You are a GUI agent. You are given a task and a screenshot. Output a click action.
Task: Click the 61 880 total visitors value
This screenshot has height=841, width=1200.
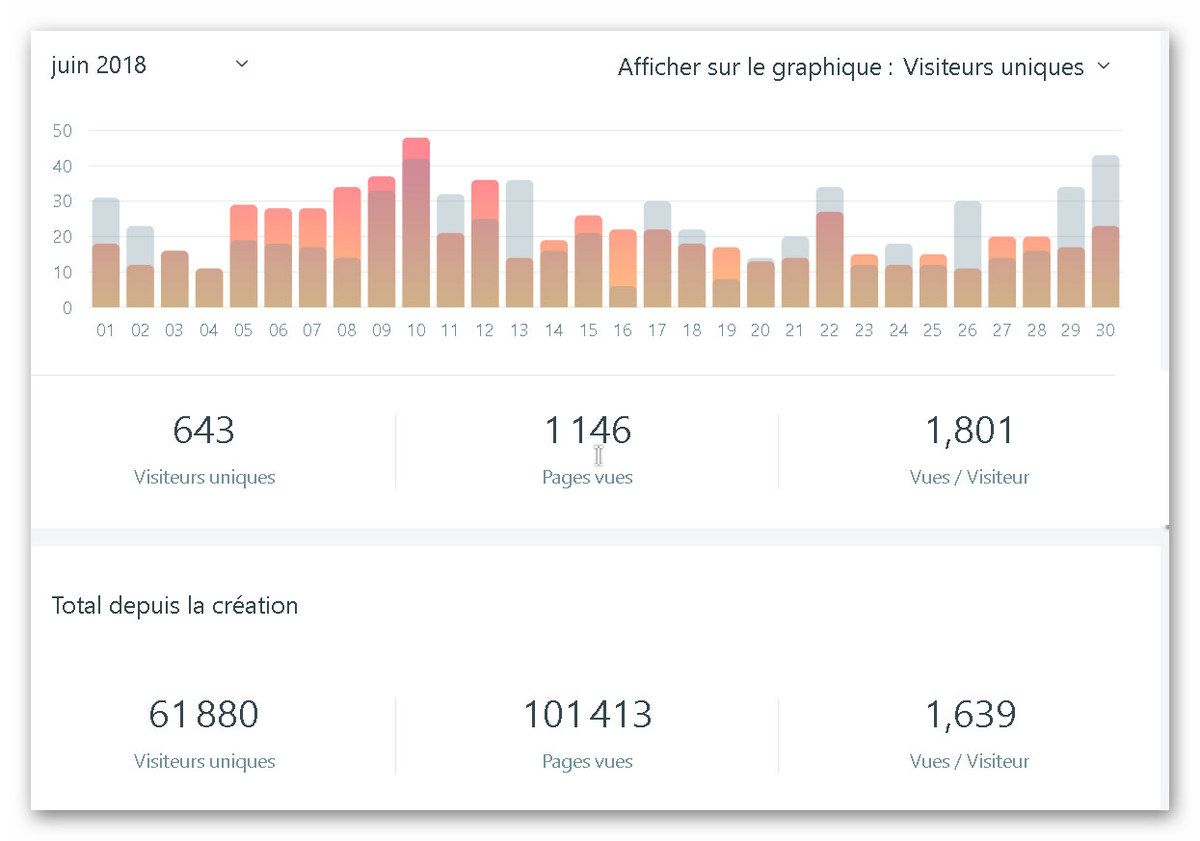204,714
